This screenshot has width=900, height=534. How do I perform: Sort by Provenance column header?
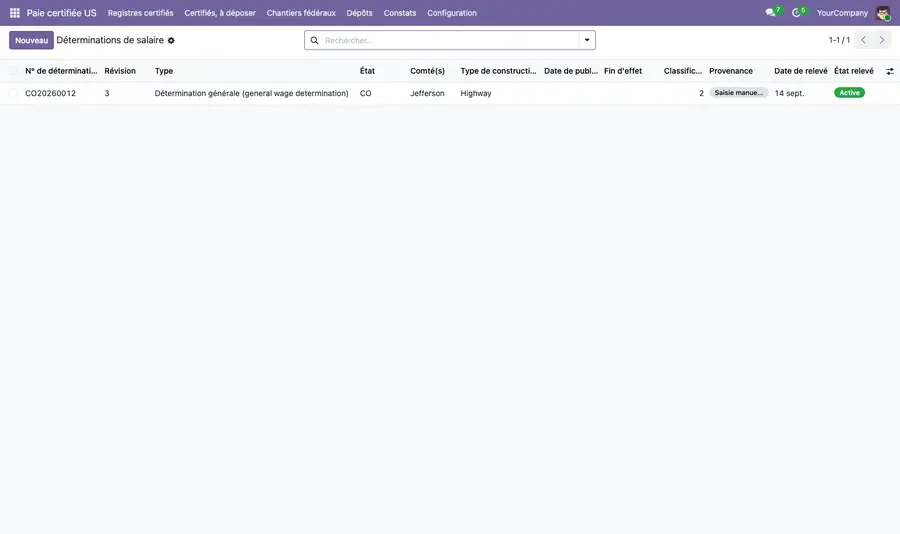tap(731, 71)
